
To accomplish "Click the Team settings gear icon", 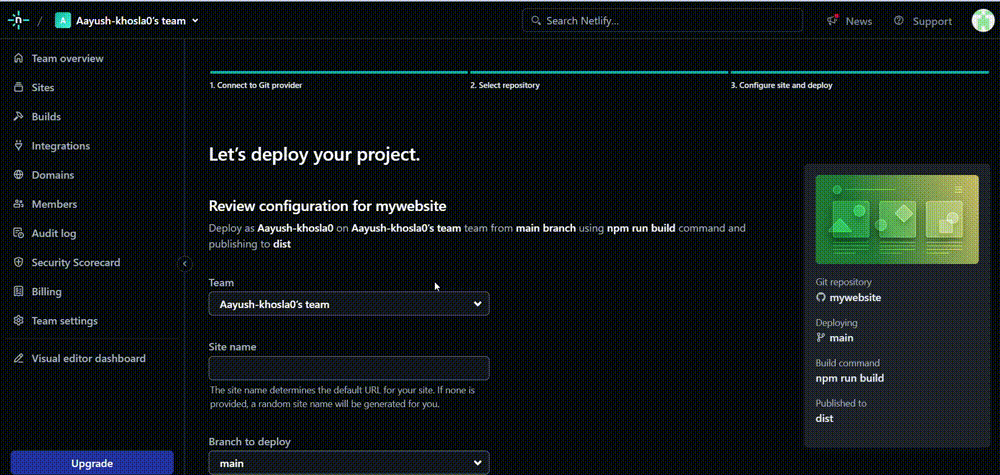I will [18, 321].
